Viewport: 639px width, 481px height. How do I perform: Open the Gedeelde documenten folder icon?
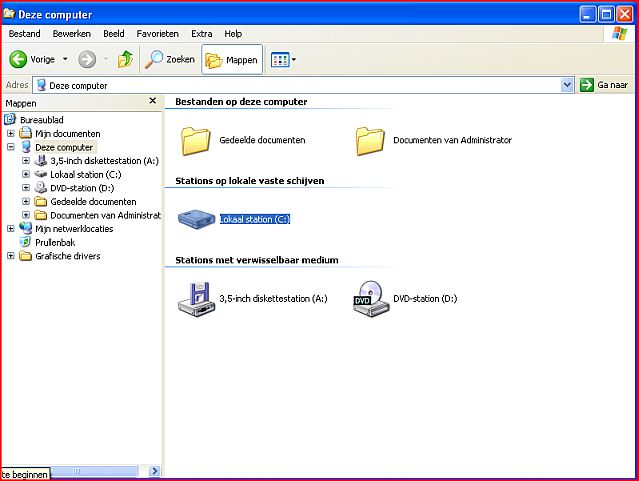(196, 140)
